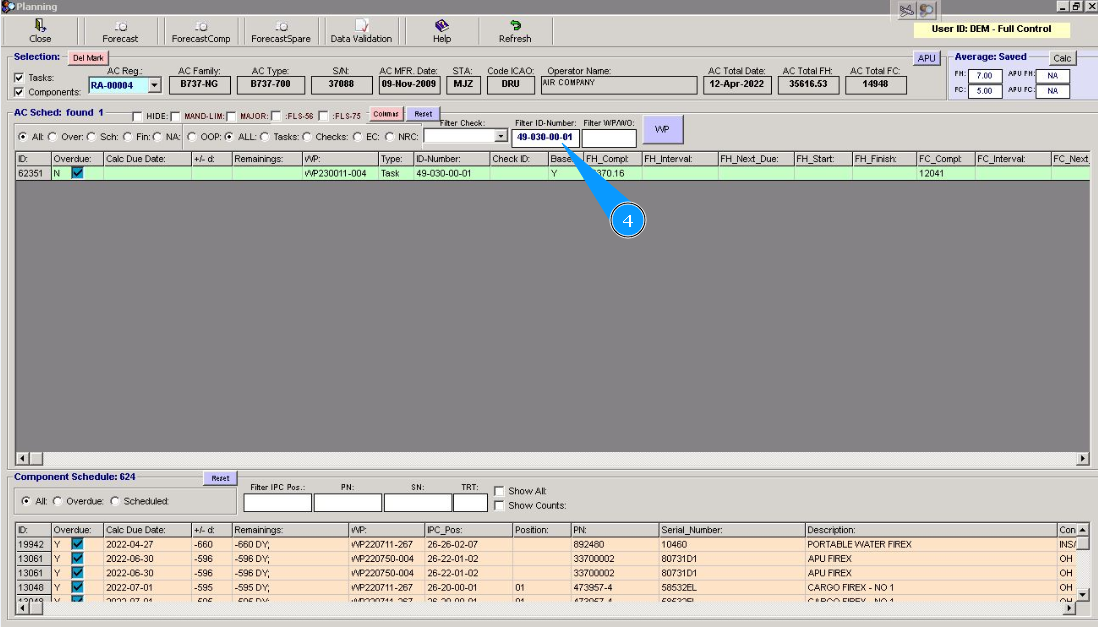This screenshot has height=629, width=1098.
Task: Open the Help book icon
Action: 441,26
